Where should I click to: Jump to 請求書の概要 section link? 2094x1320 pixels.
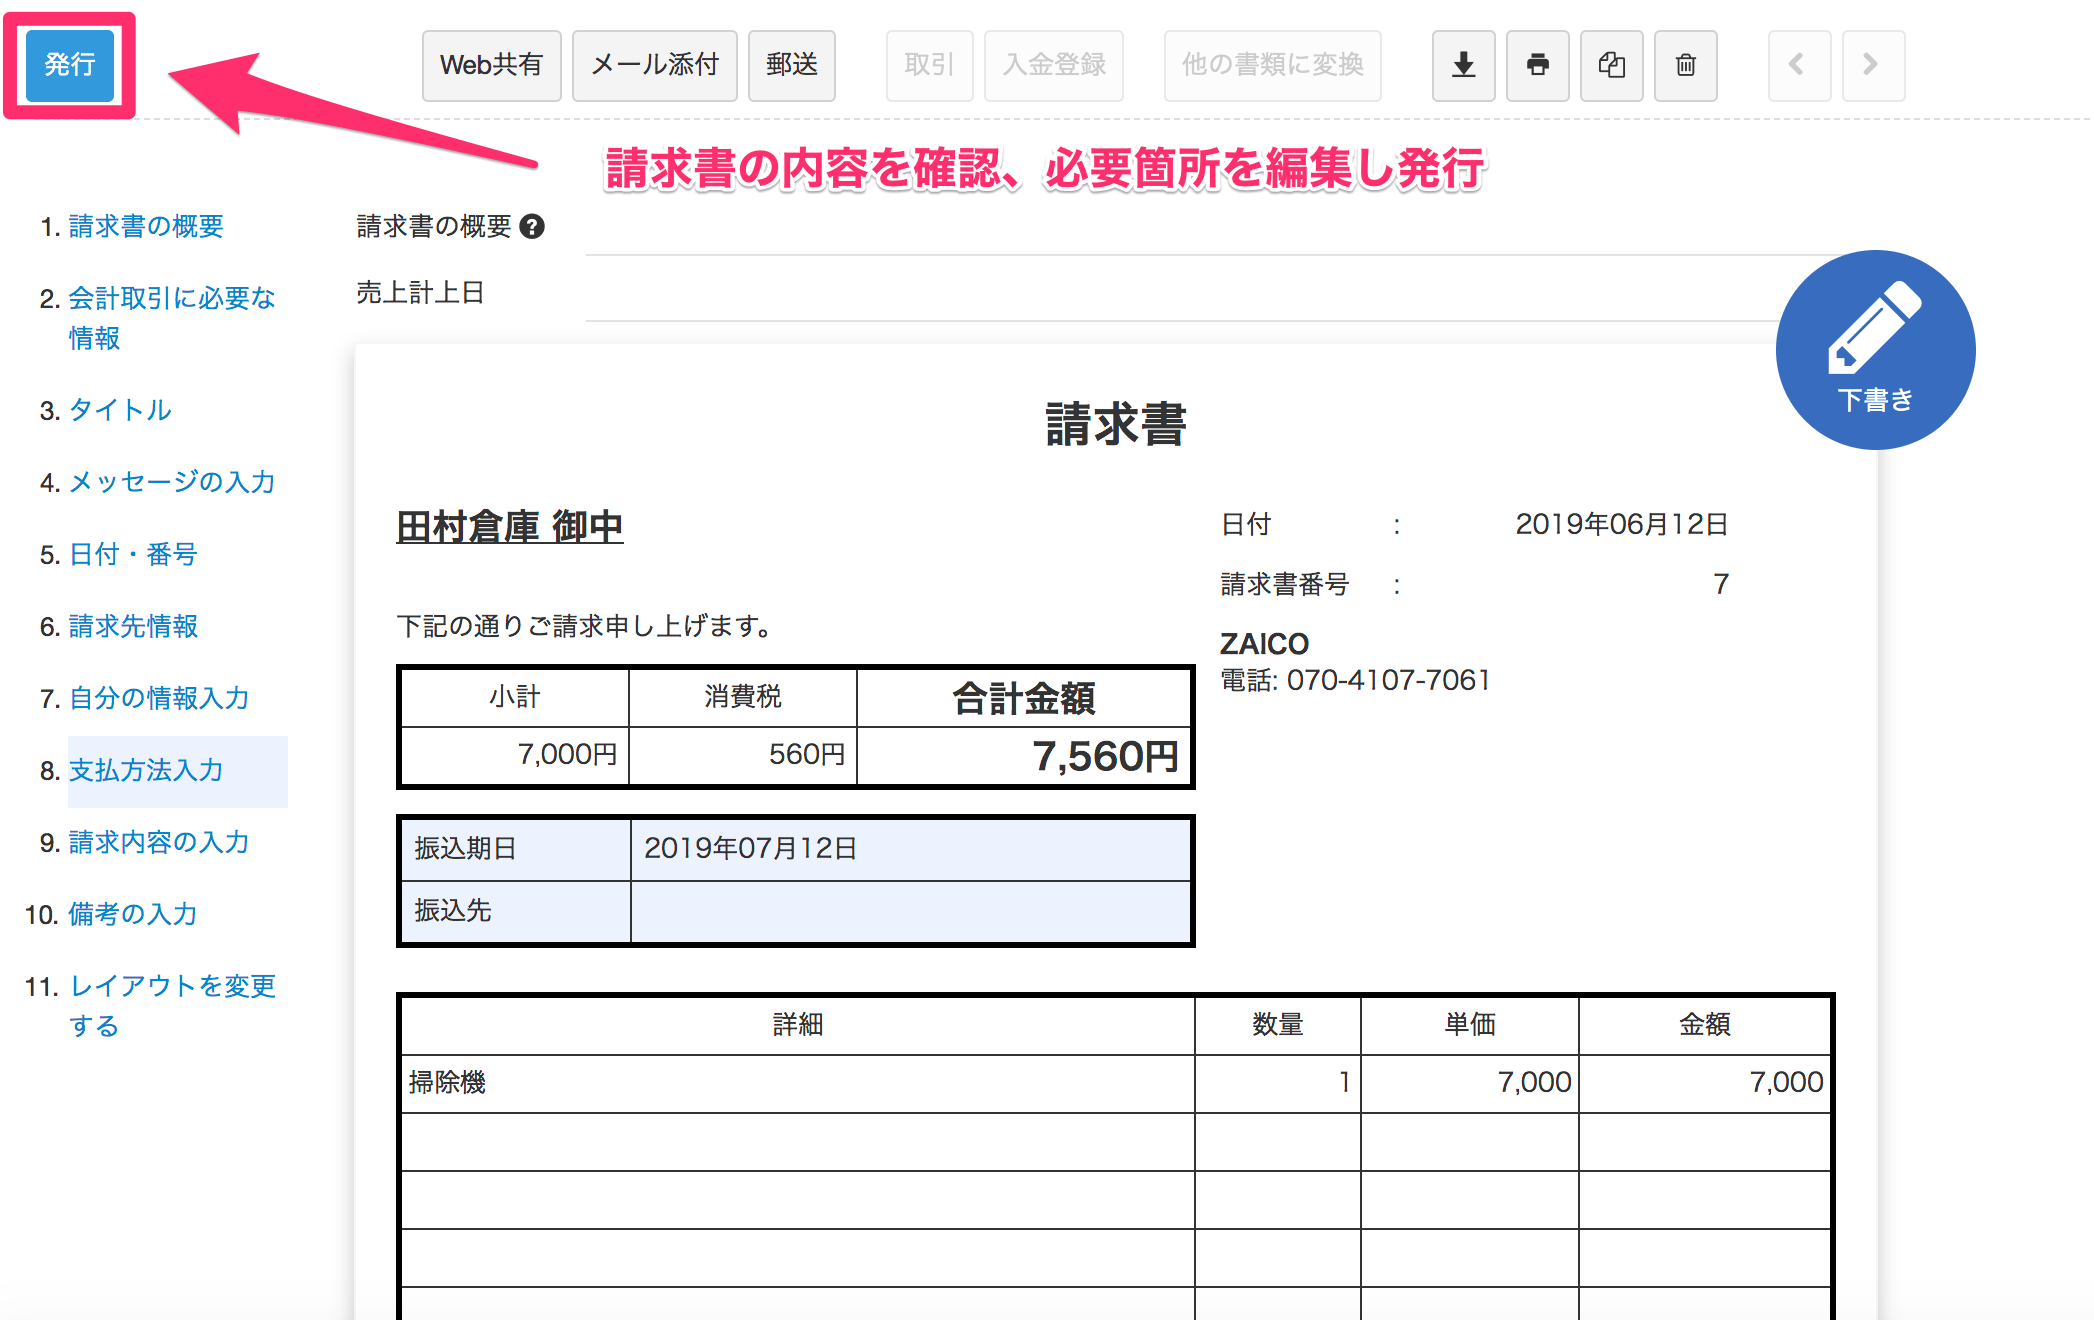pos(146,226)
